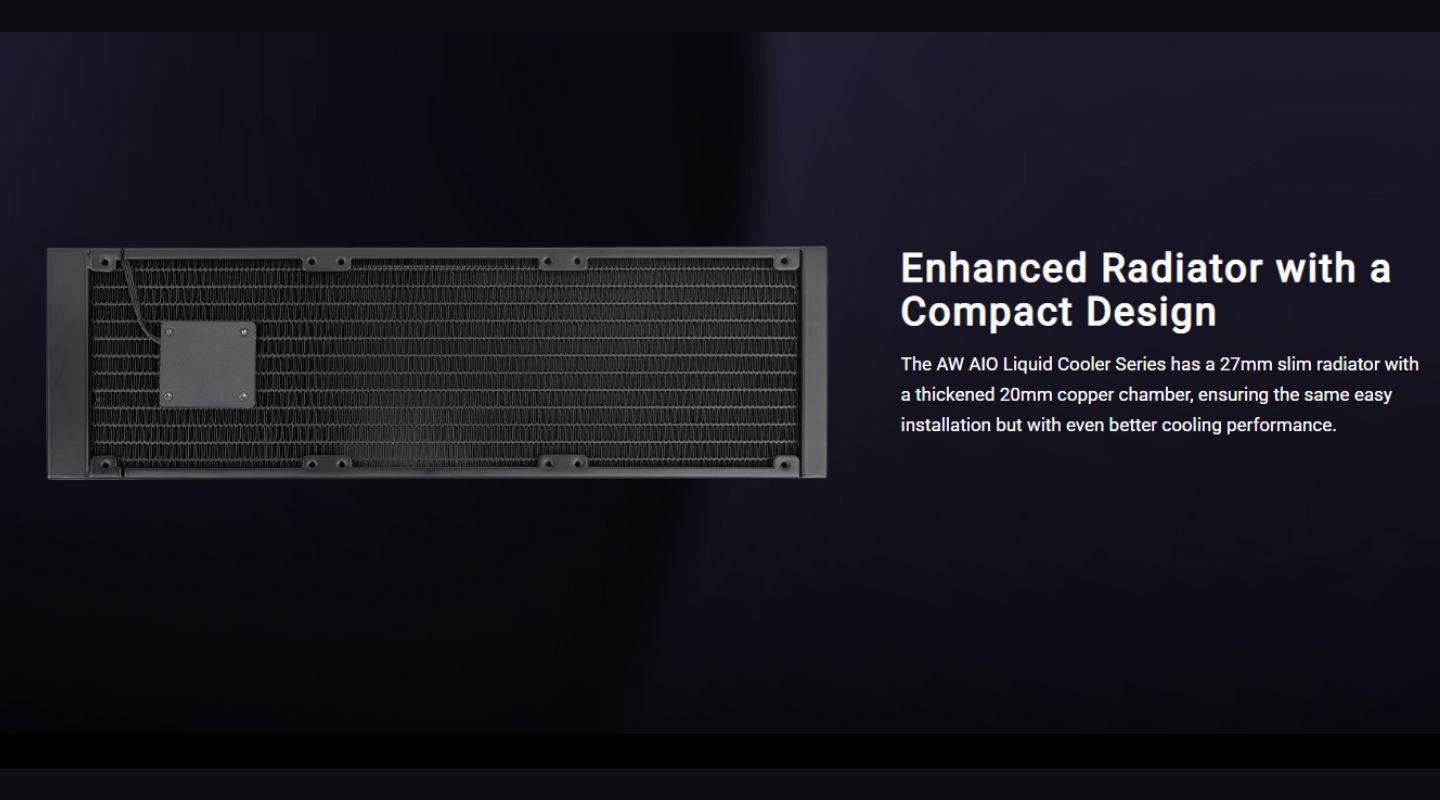Click the bottom-left corner mounting hole of radiator
Image resolution: width=1440 pixels, height=800 pixels.
point(103,464)
